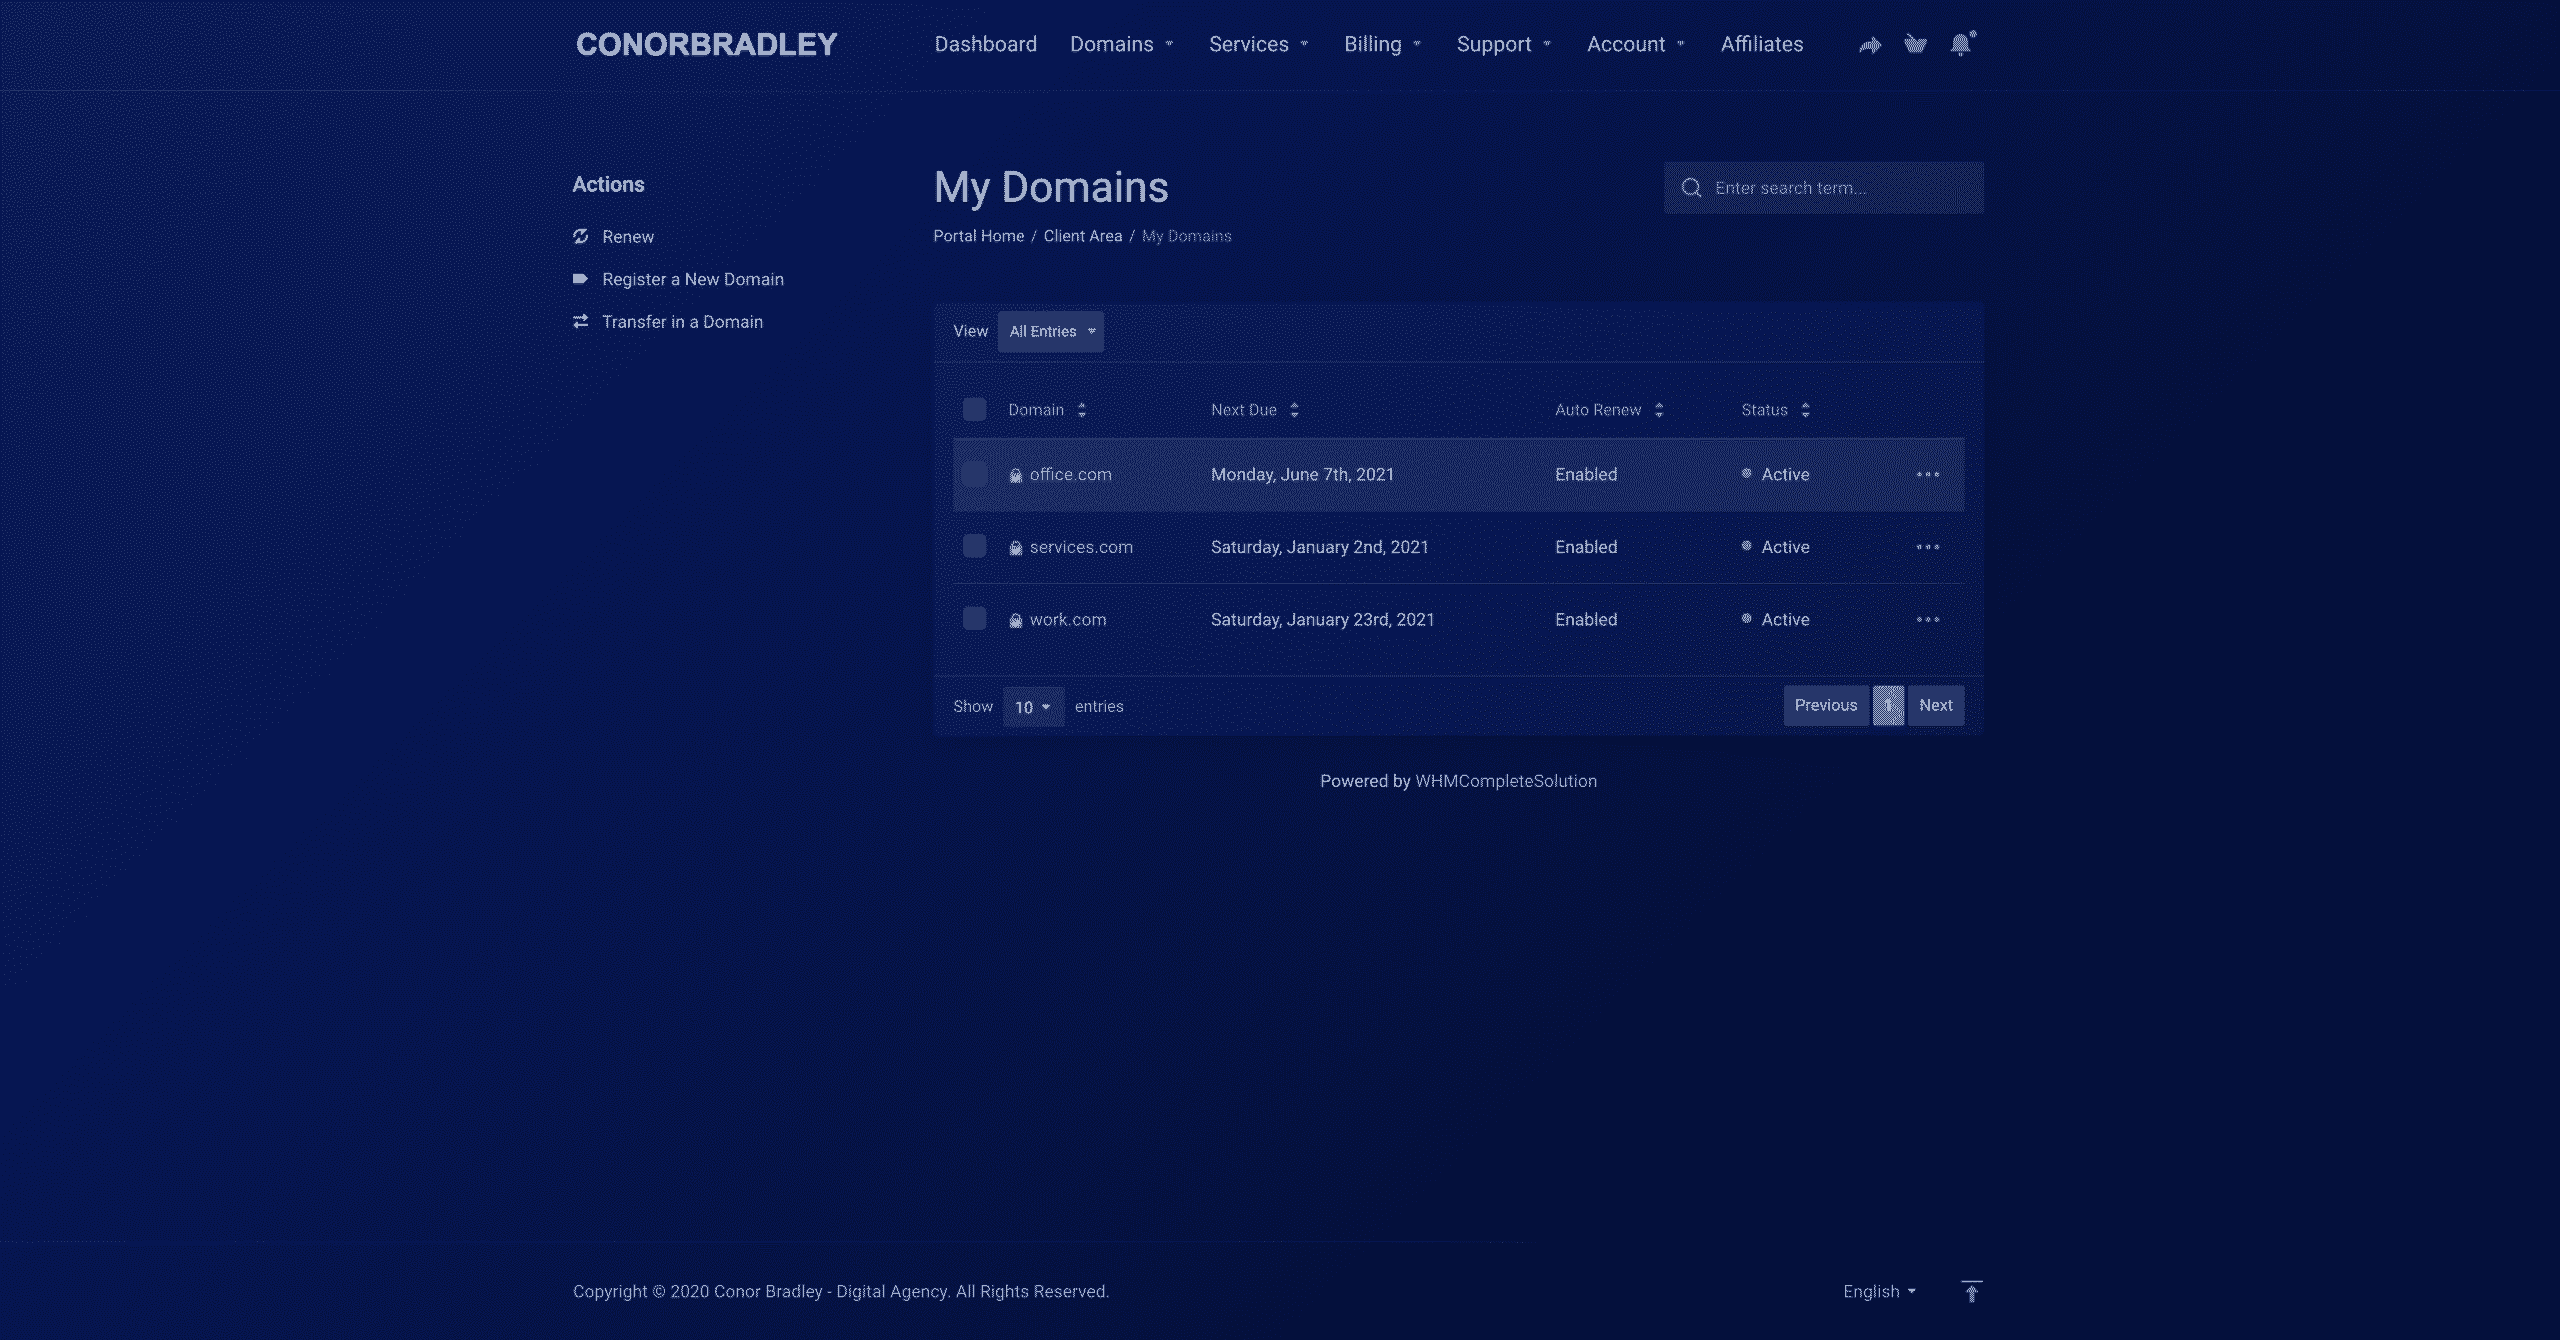
Task: Check the services.com row checkbox
Action: tap(974, 546)
